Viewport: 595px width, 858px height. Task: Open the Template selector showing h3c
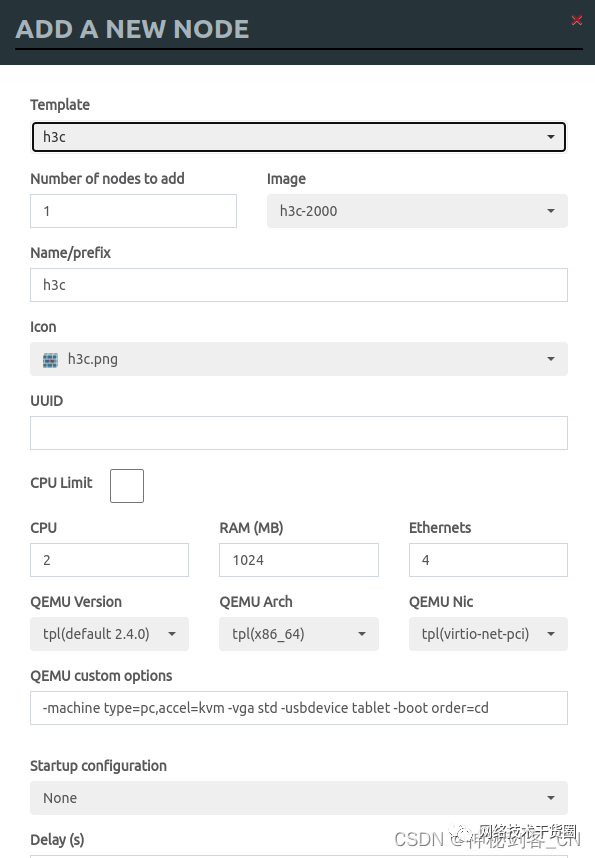click(x=299, y=136)
